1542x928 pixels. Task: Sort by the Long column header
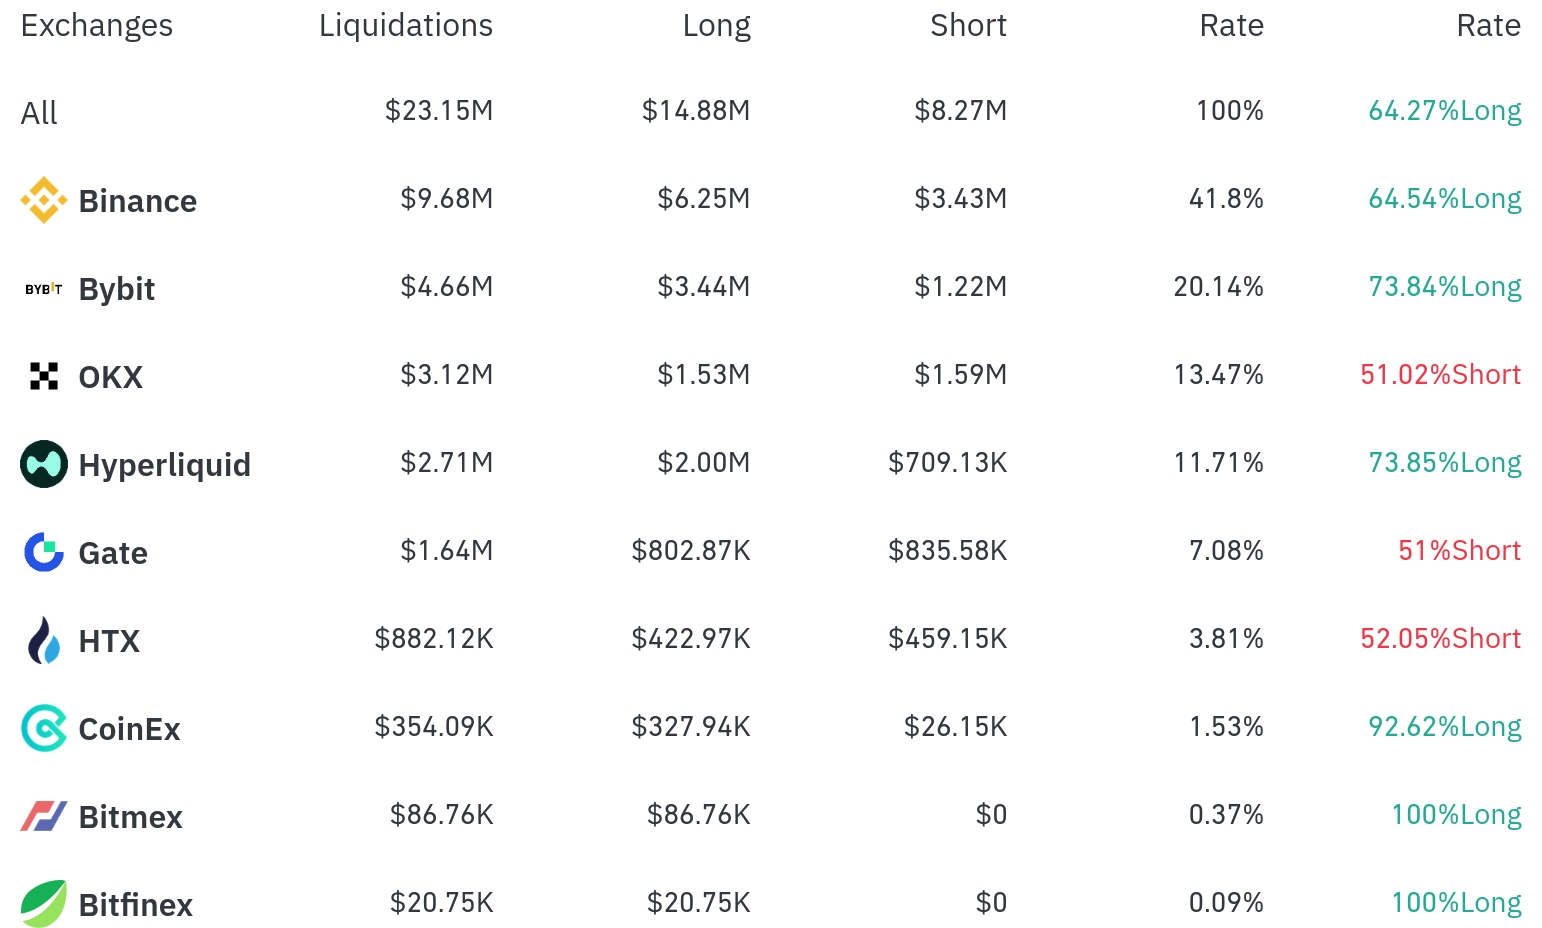coord(716,26)
